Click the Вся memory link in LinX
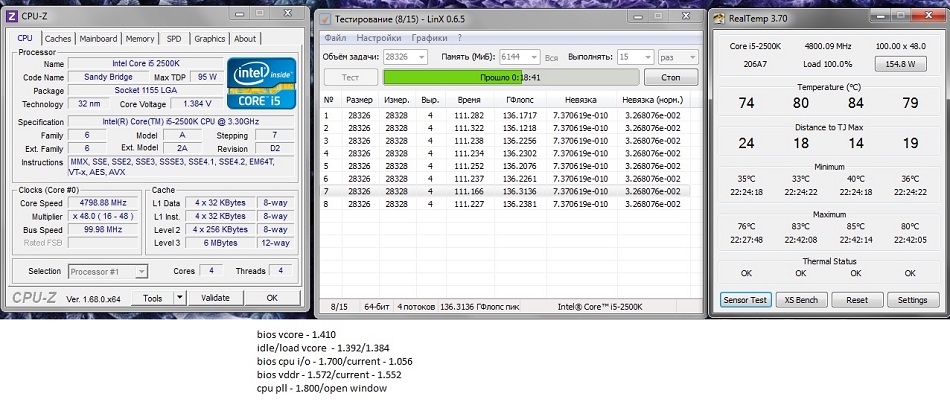950x402 pixels. (551, 58)
